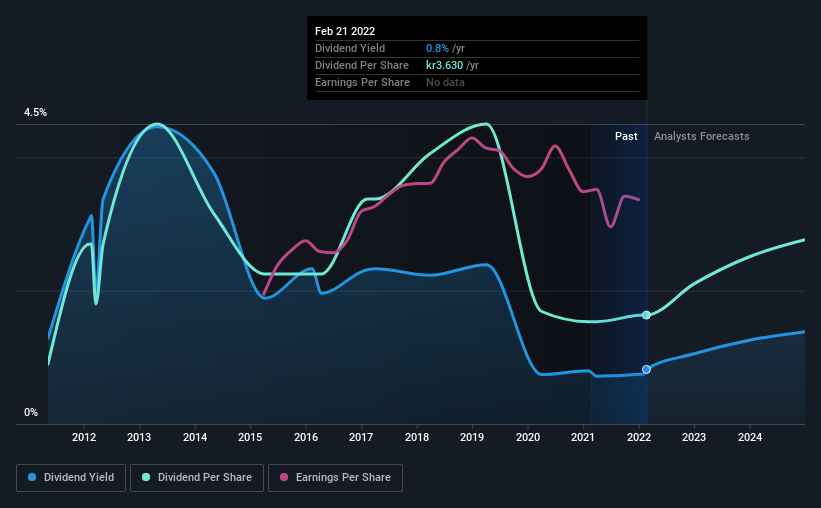This screenshot has width=821, height=508.
Task: Click the 2018 x-axis label
Action: click(x=417, y=437)
